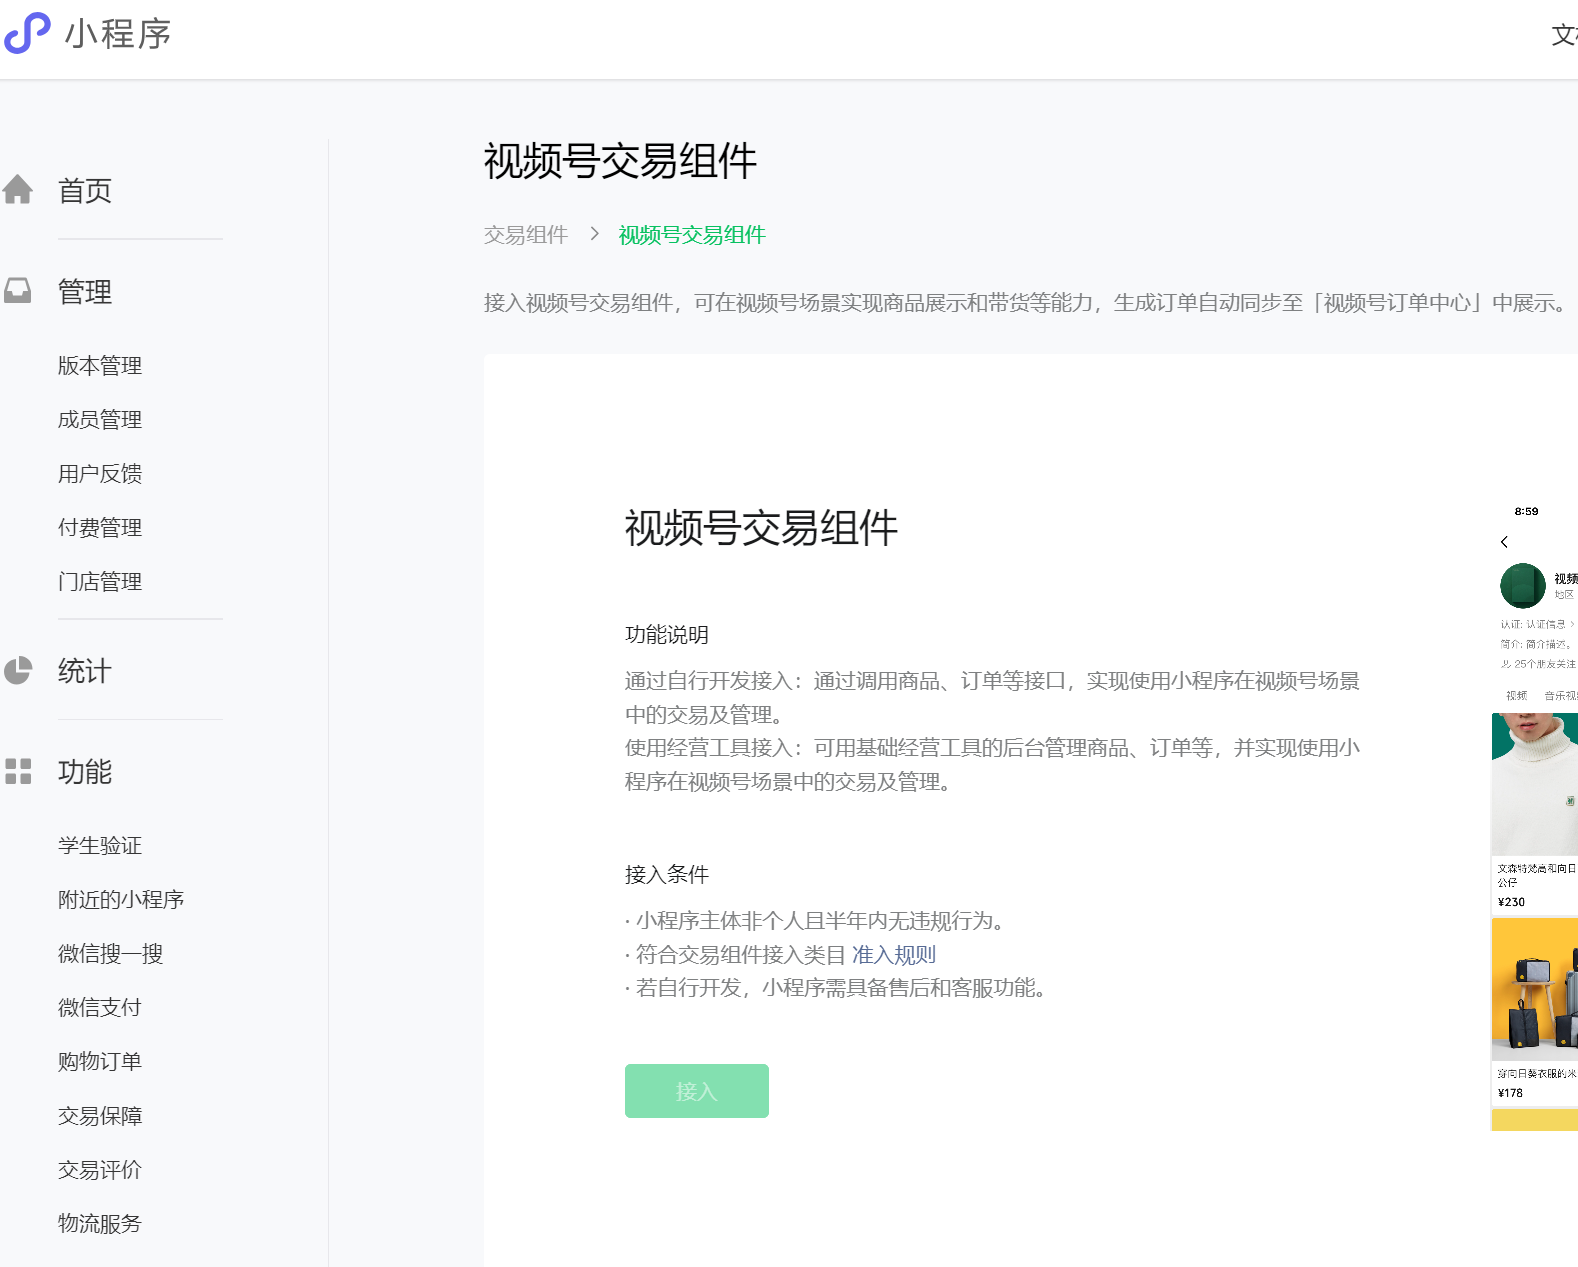Open the 统计 sidebar section
1578x1267 pixels.
click(85, 671)
